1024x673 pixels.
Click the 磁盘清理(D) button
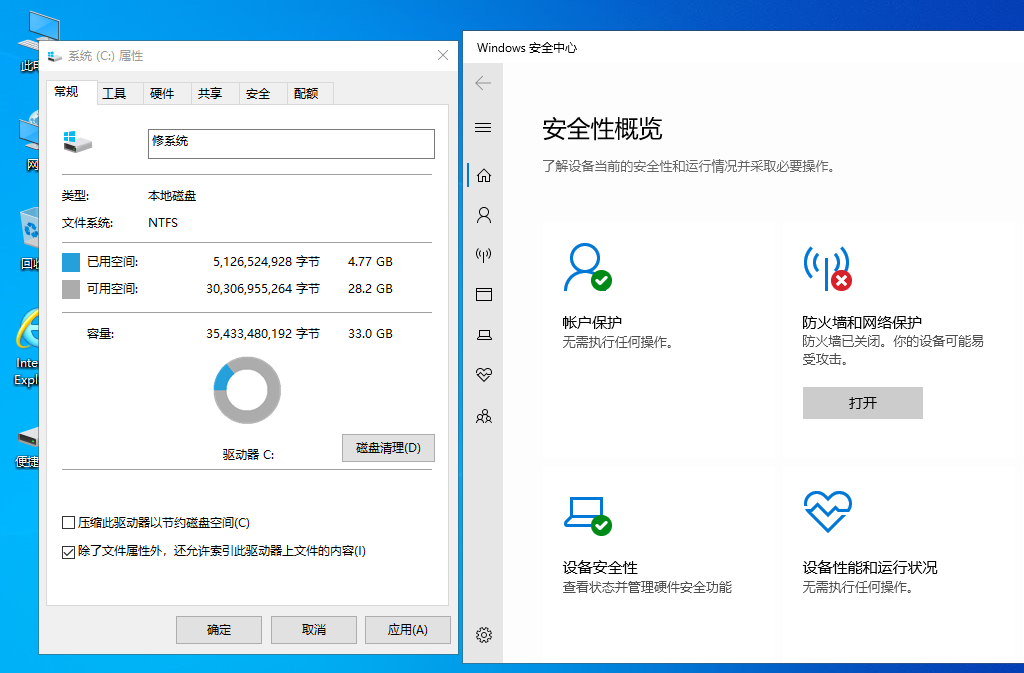[388, 448]
